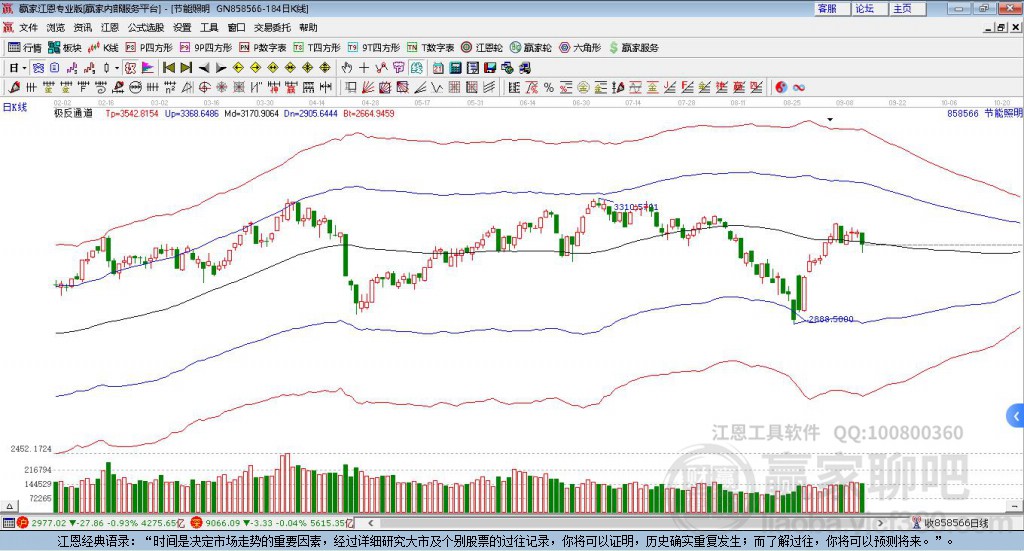Open the 浏览 menu
This screenshot has width=1024, height=551.
(x=56, y=27)
